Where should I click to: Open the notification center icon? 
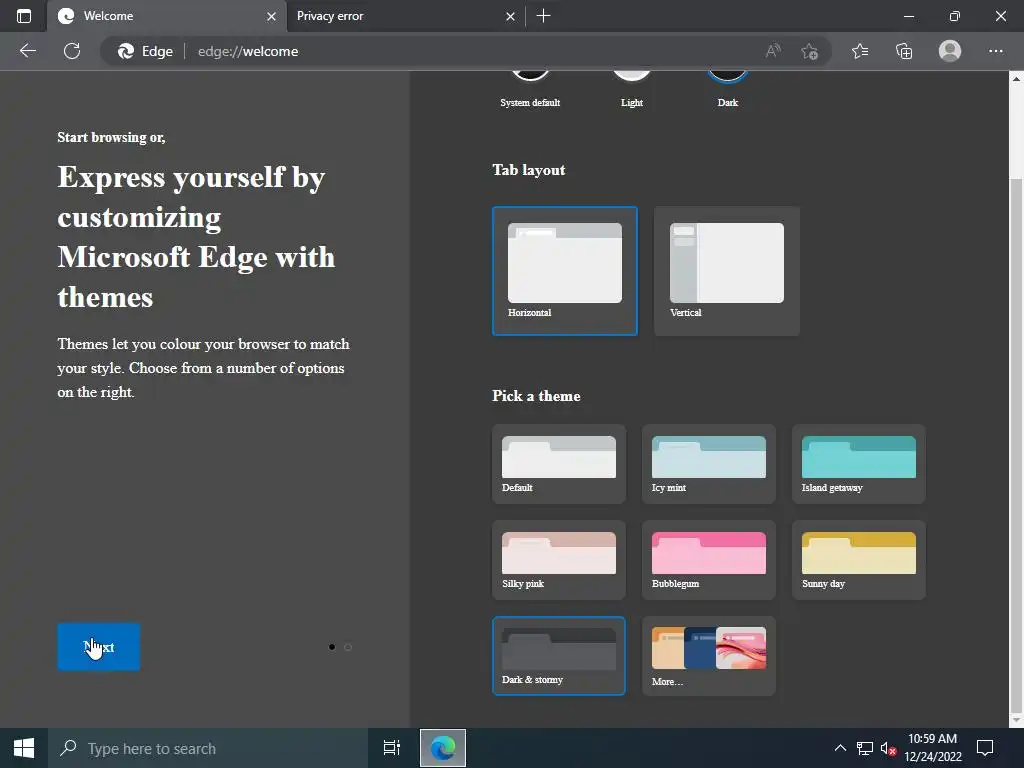click(985, 748)
